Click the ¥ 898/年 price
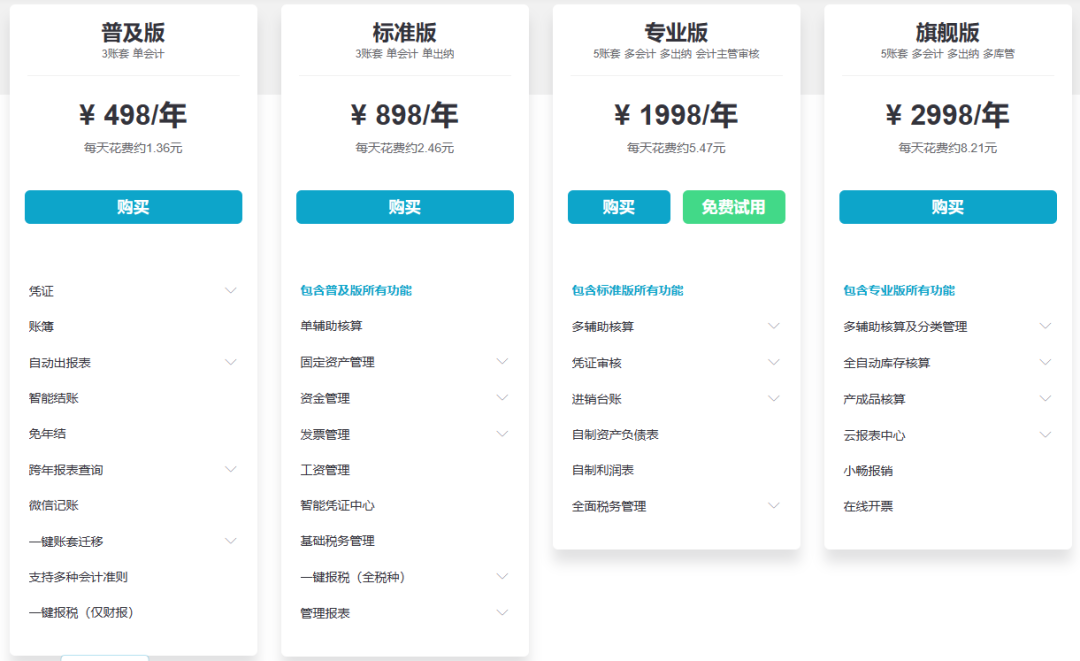The image size is (1080, 661). click(x=404, y=115)
